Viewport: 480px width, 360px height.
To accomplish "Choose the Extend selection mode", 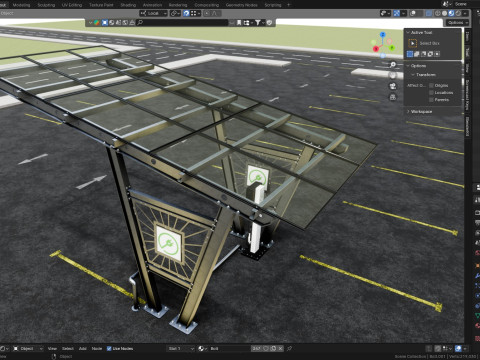I will pyautogui.click(x=417, y=54).
